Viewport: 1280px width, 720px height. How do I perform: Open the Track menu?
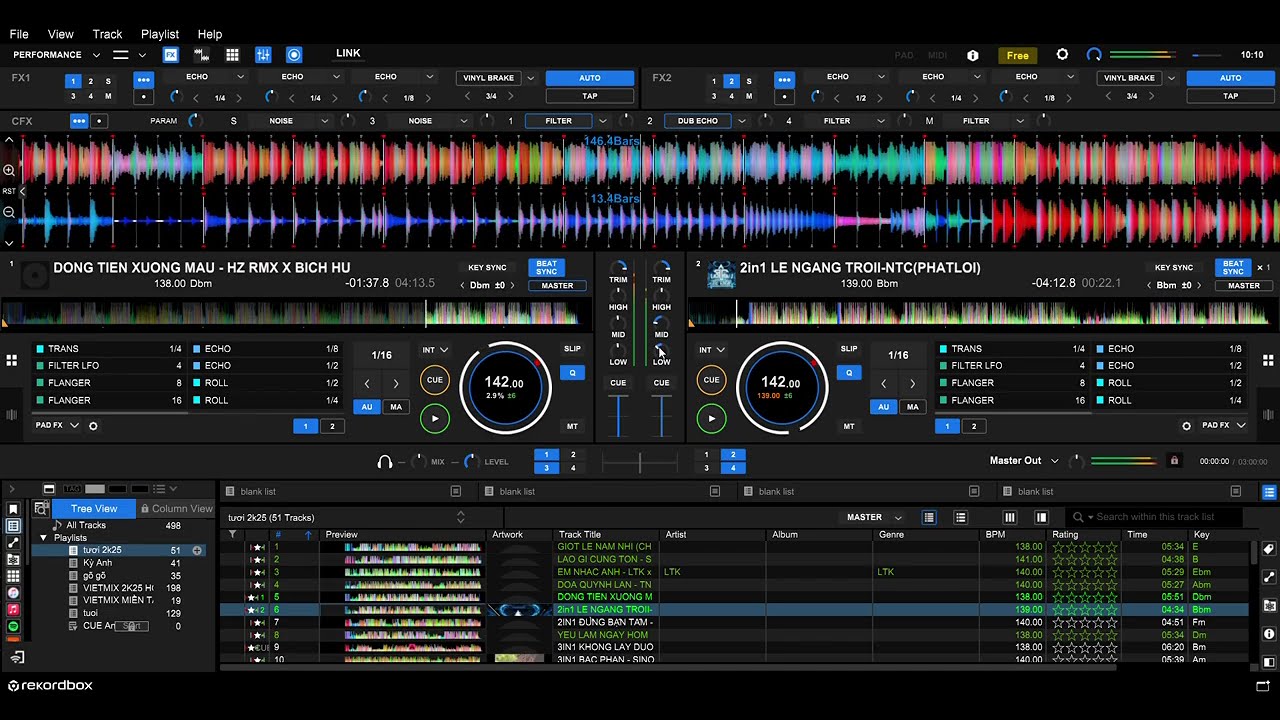(x=107, y=34)
